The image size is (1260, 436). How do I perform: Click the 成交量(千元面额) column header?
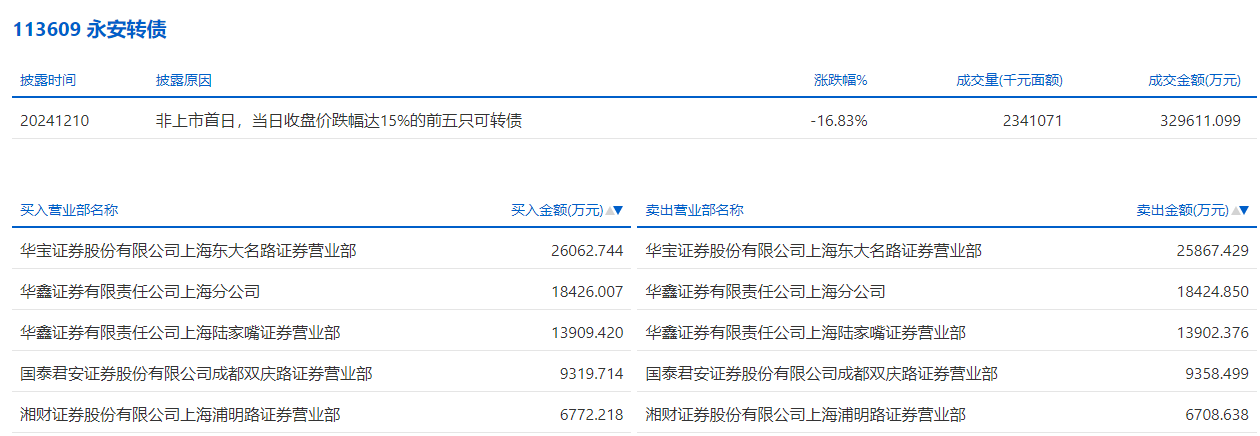coord(1009,80)
